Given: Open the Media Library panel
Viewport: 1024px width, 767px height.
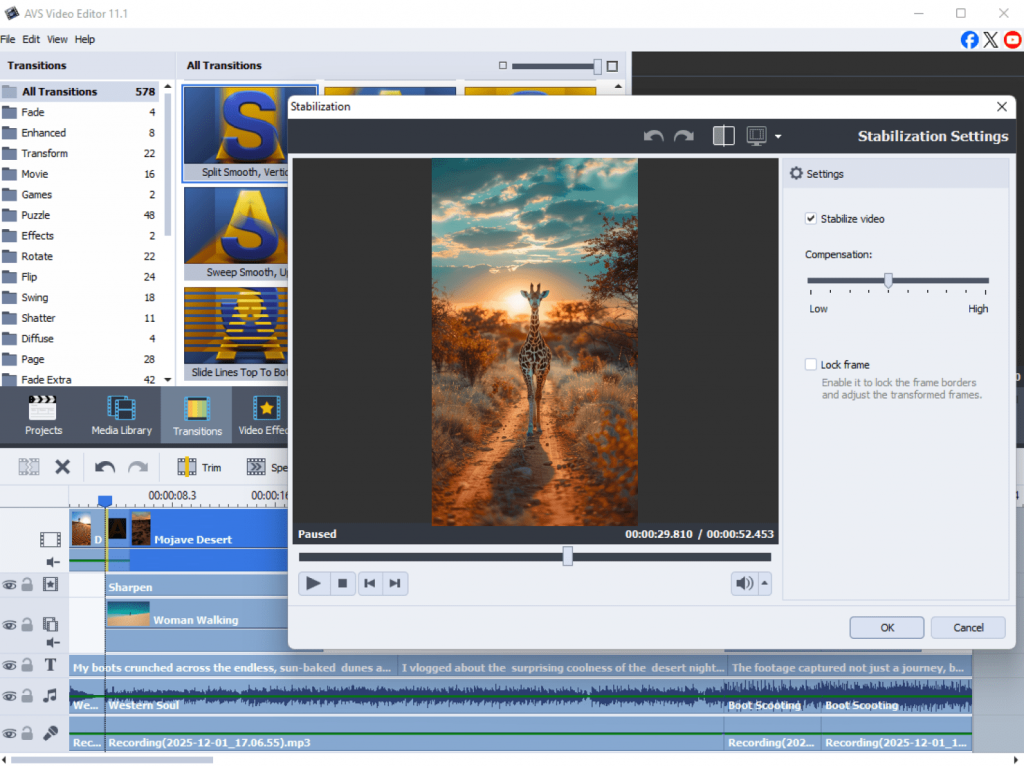Looking at the screenshot, I should pyautogui.click(x=121, y=416).
